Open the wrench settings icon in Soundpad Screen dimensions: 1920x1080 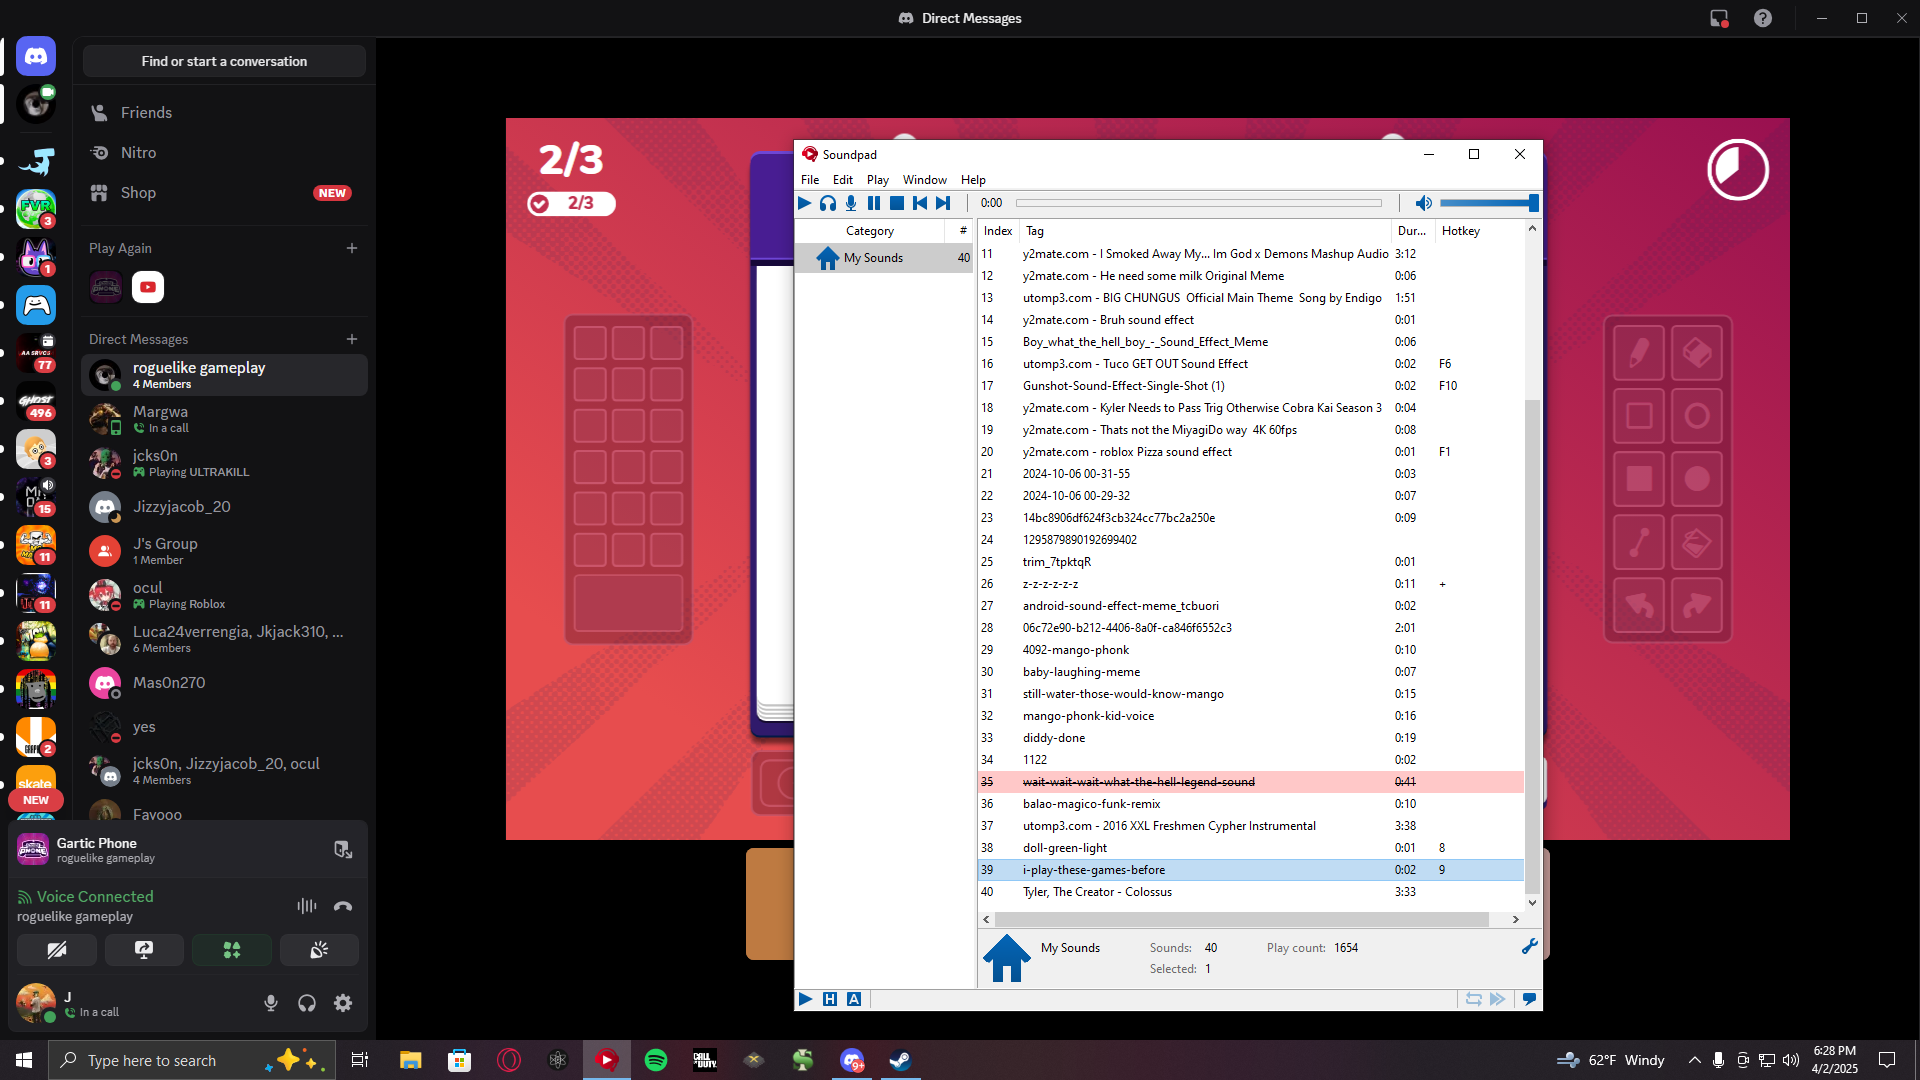(x=1529, y=946)
